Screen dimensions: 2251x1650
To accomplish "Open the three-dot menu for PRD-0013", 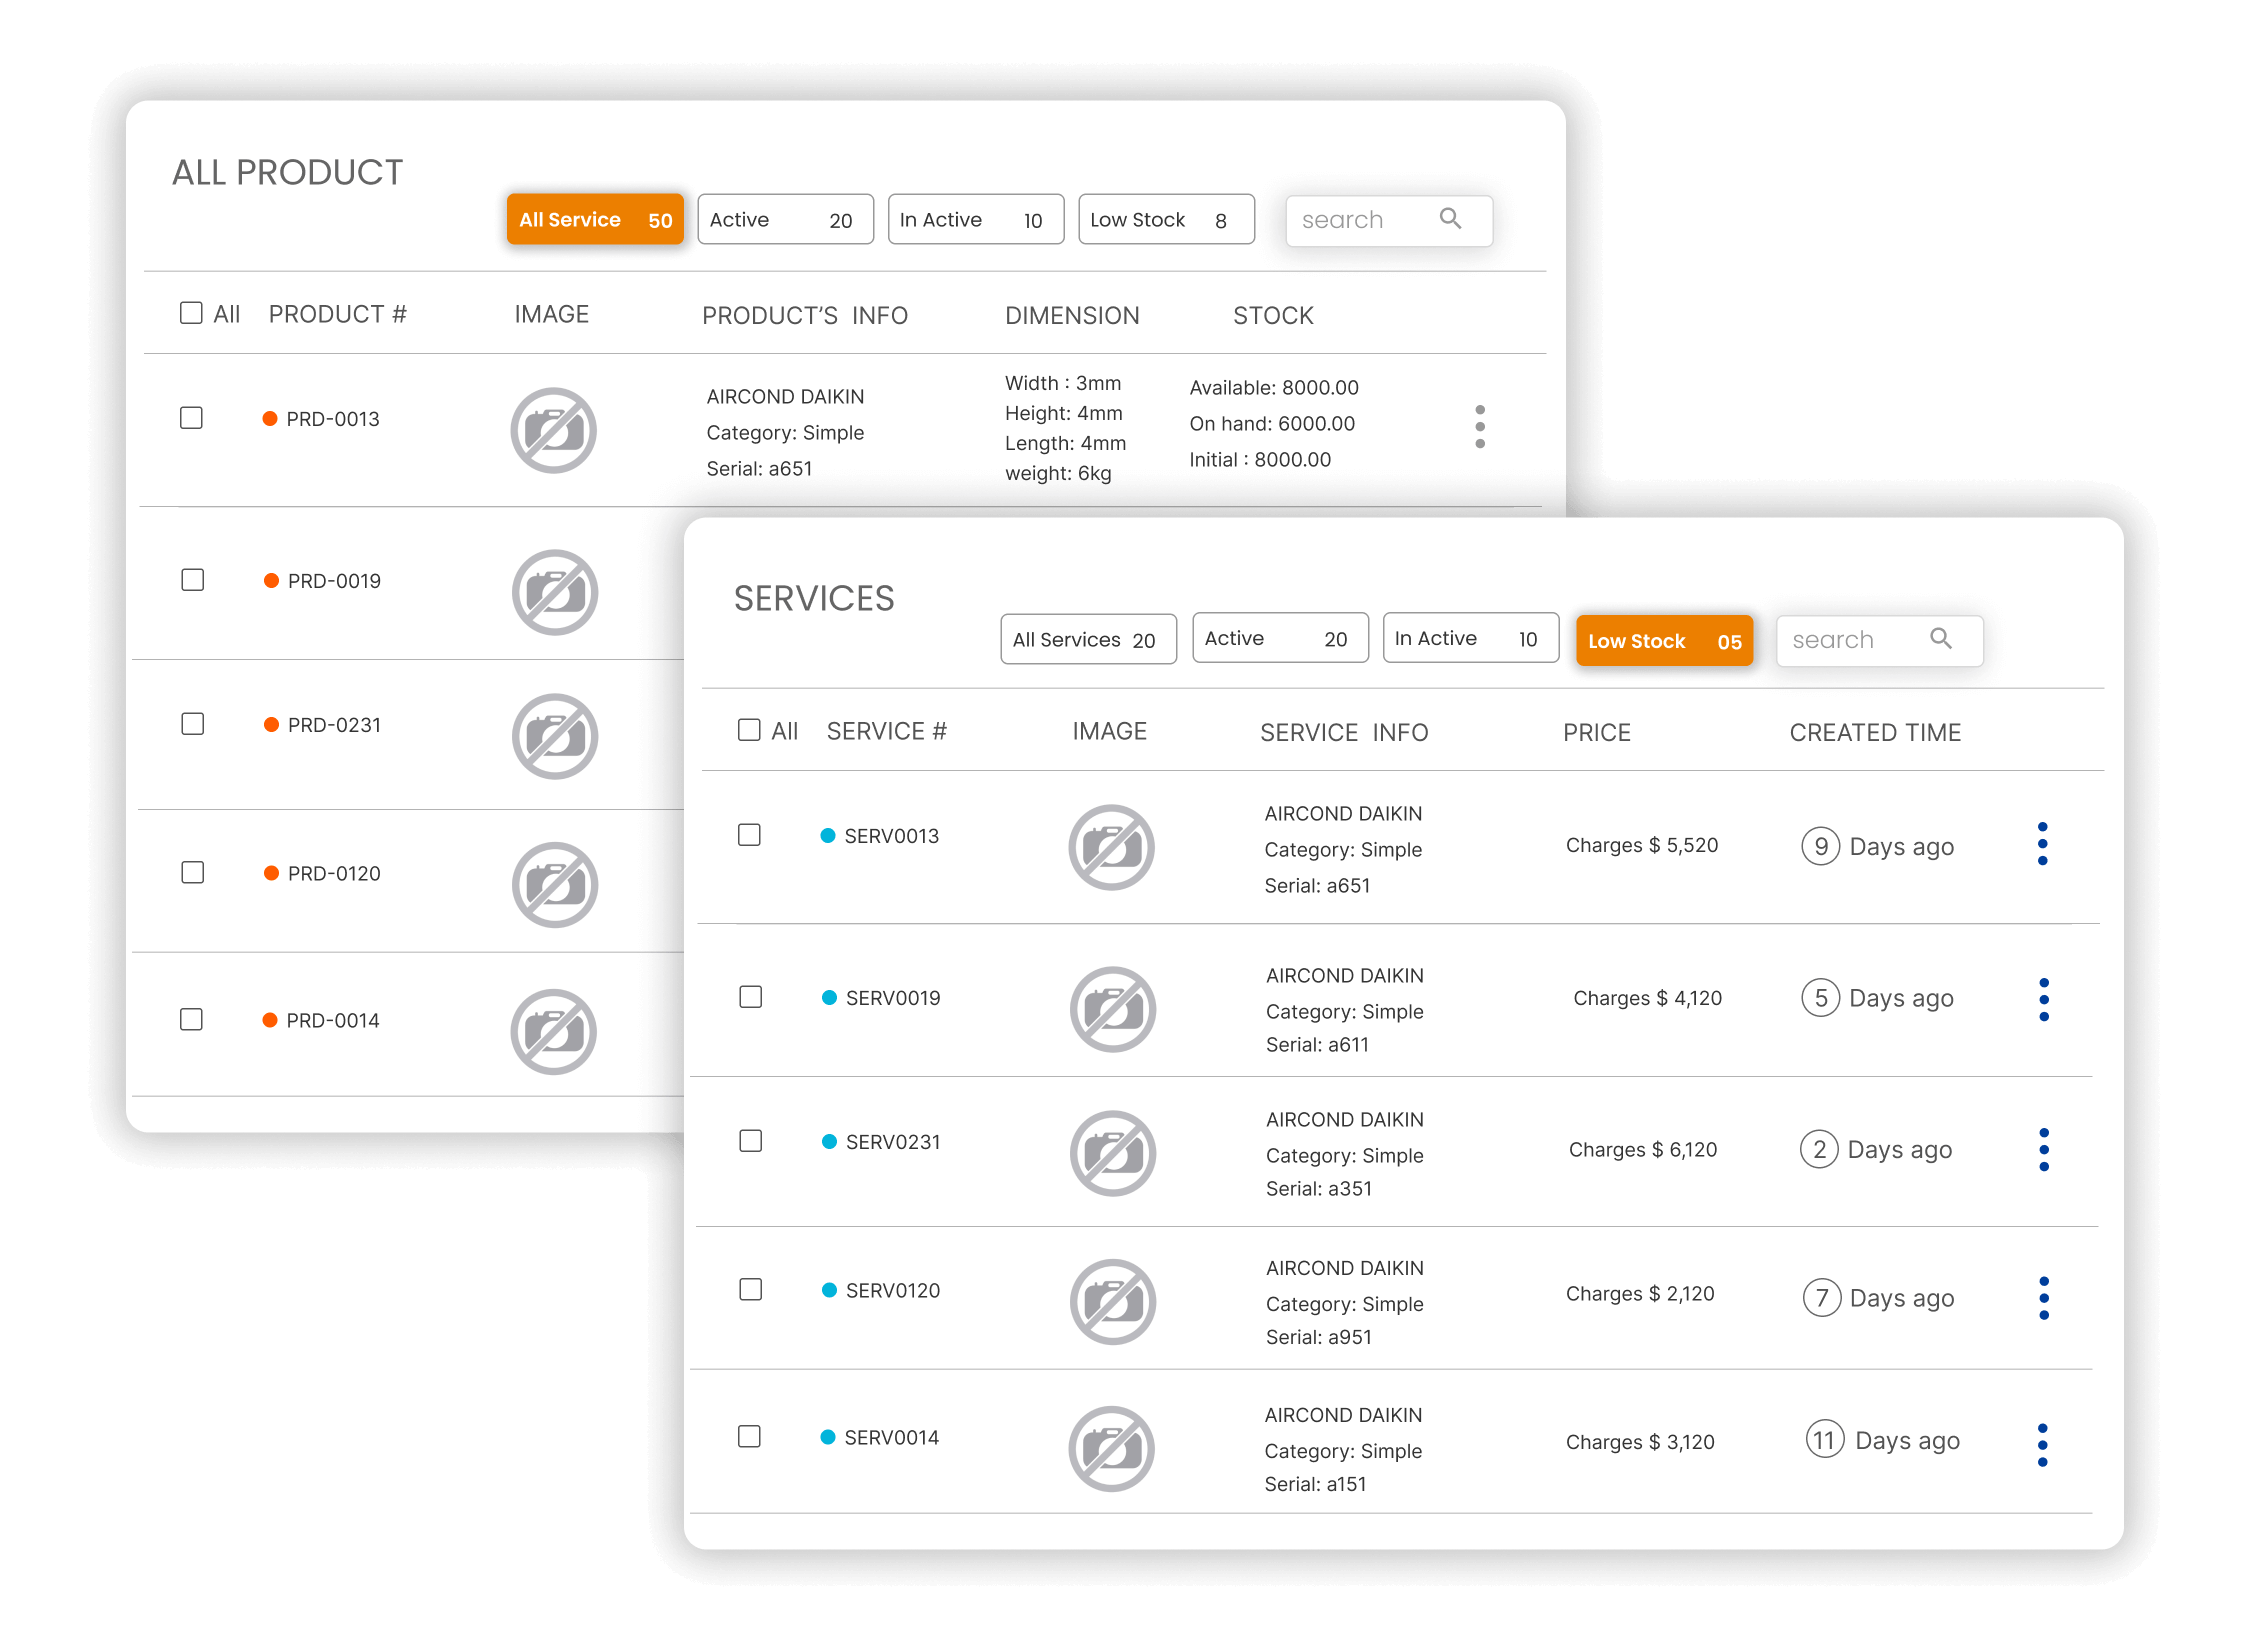I will pyautogui.click(x=1480, y=427).
